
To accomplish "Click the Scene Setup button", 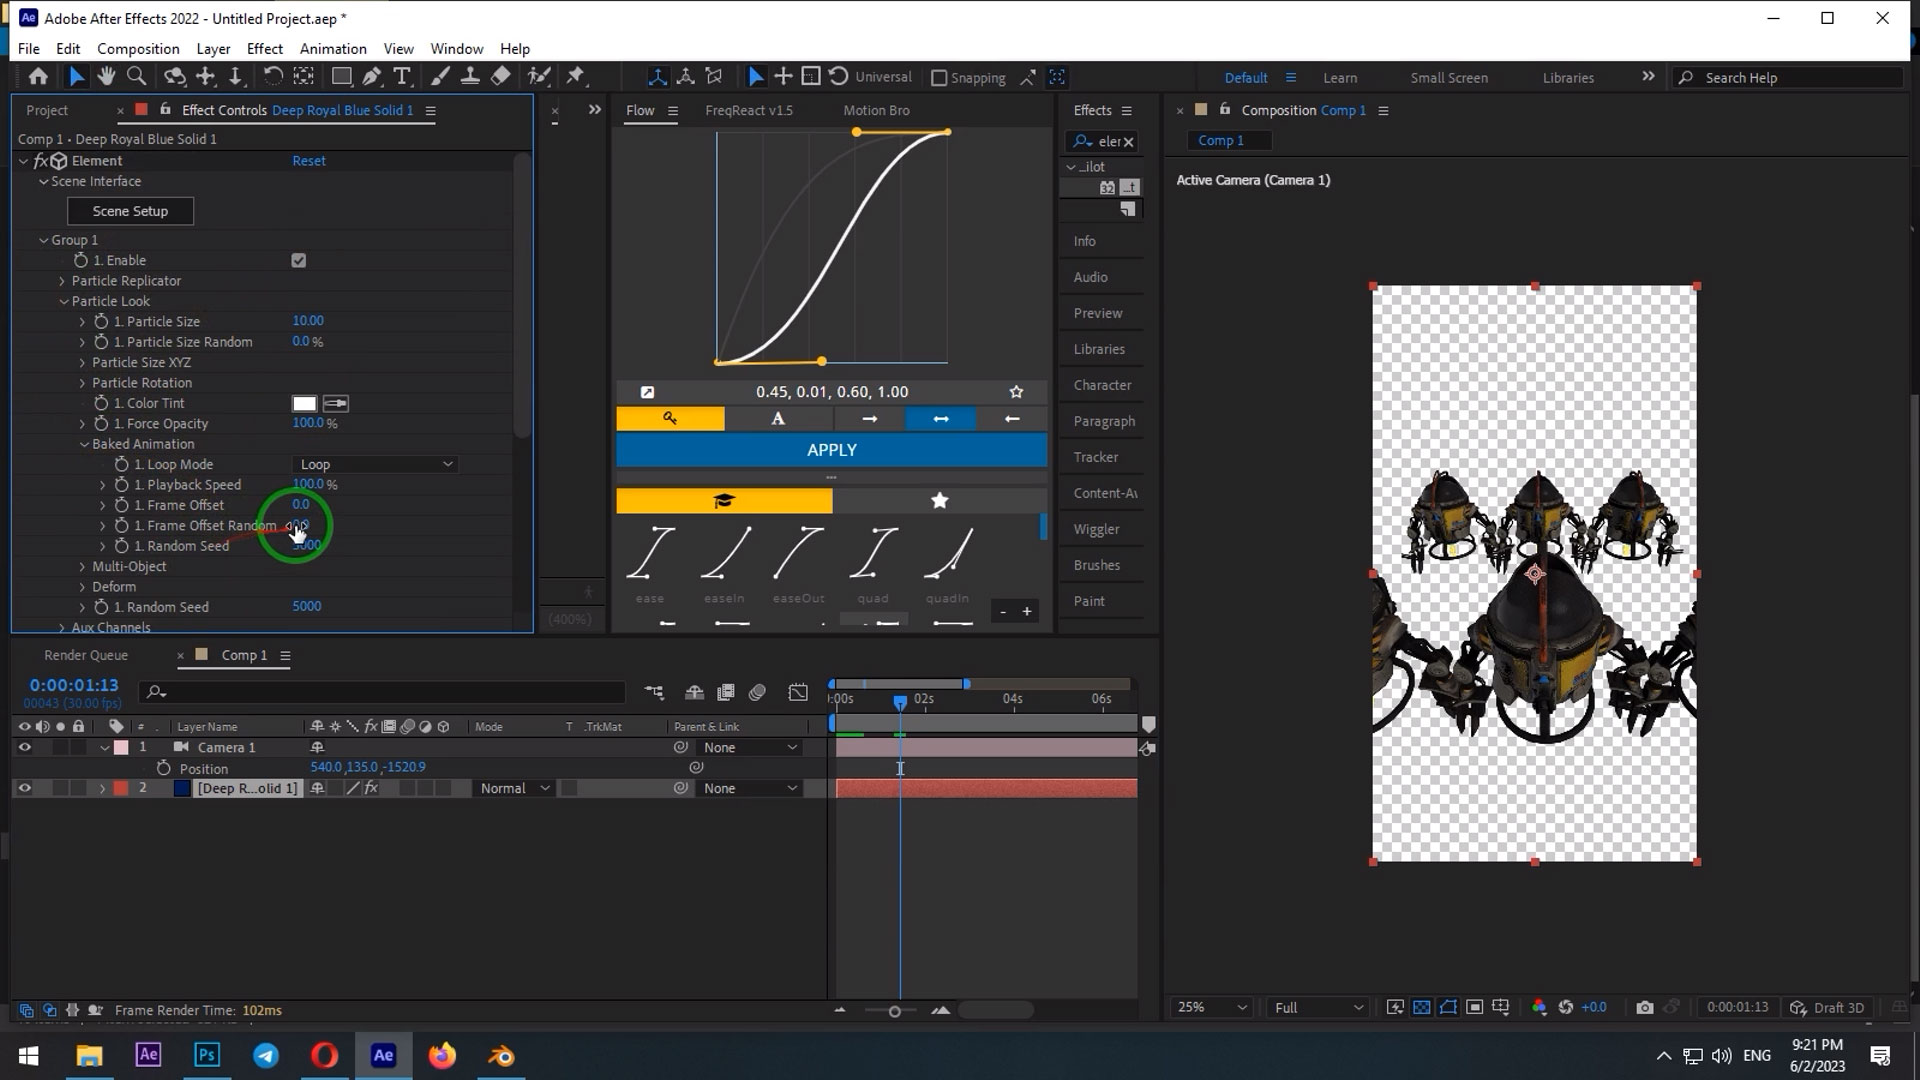I will tap(130, 211).
